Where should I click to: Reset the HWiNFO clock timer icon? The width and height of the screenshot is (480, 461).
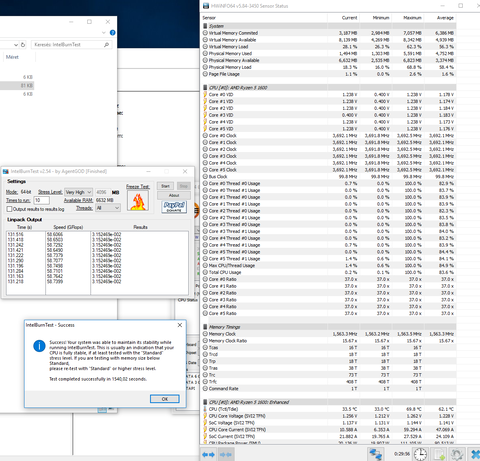pyautogui.click(x=420, y=454)
